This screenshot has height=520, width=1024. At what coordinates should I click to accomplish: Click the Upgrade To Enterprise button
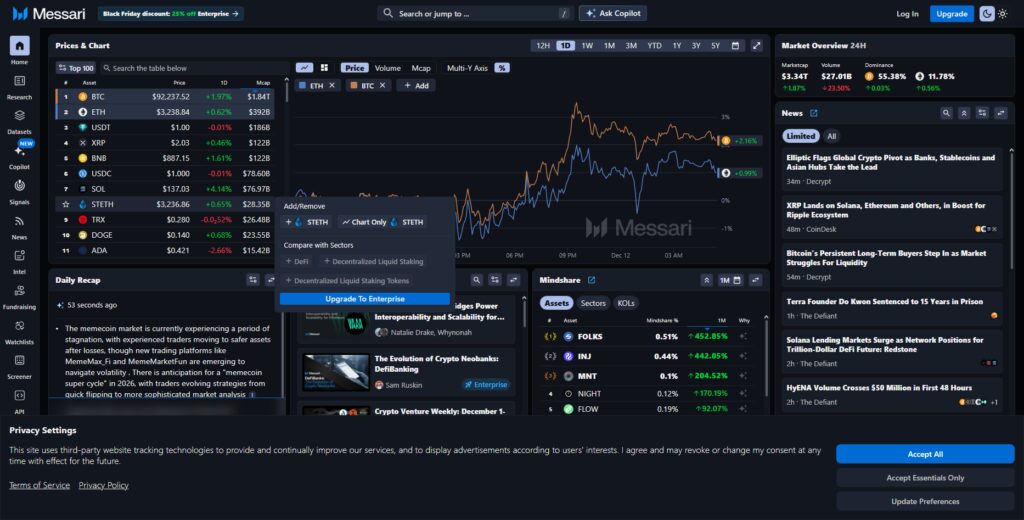[x=365, y=299]
